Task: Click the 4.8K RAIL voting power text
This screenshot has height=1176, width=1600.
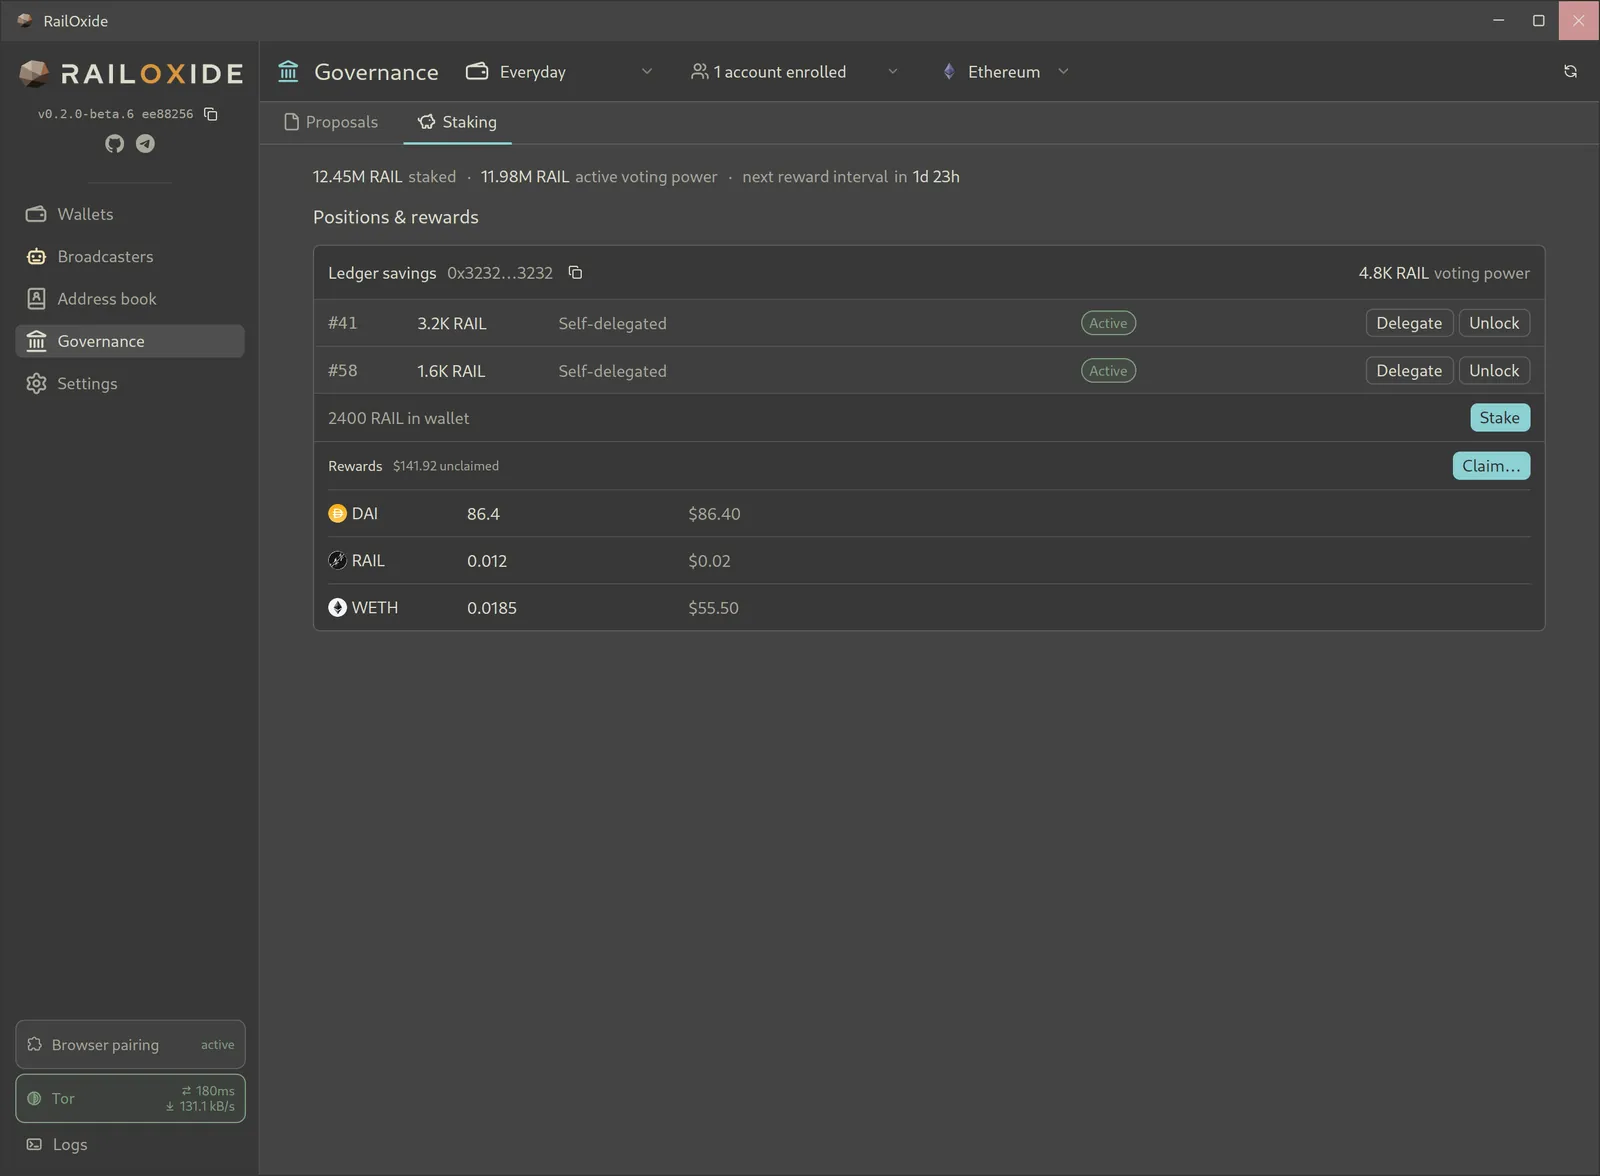Action: [x=1444, y=273]
